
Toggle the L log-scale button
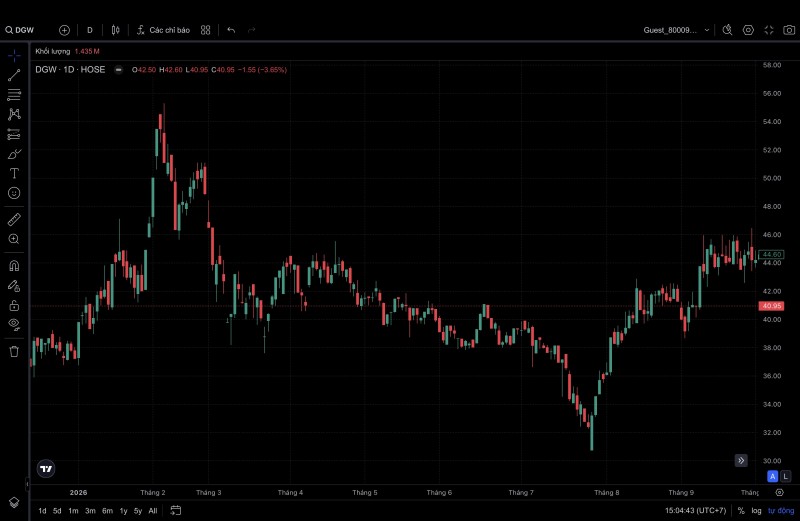point(786,476)
